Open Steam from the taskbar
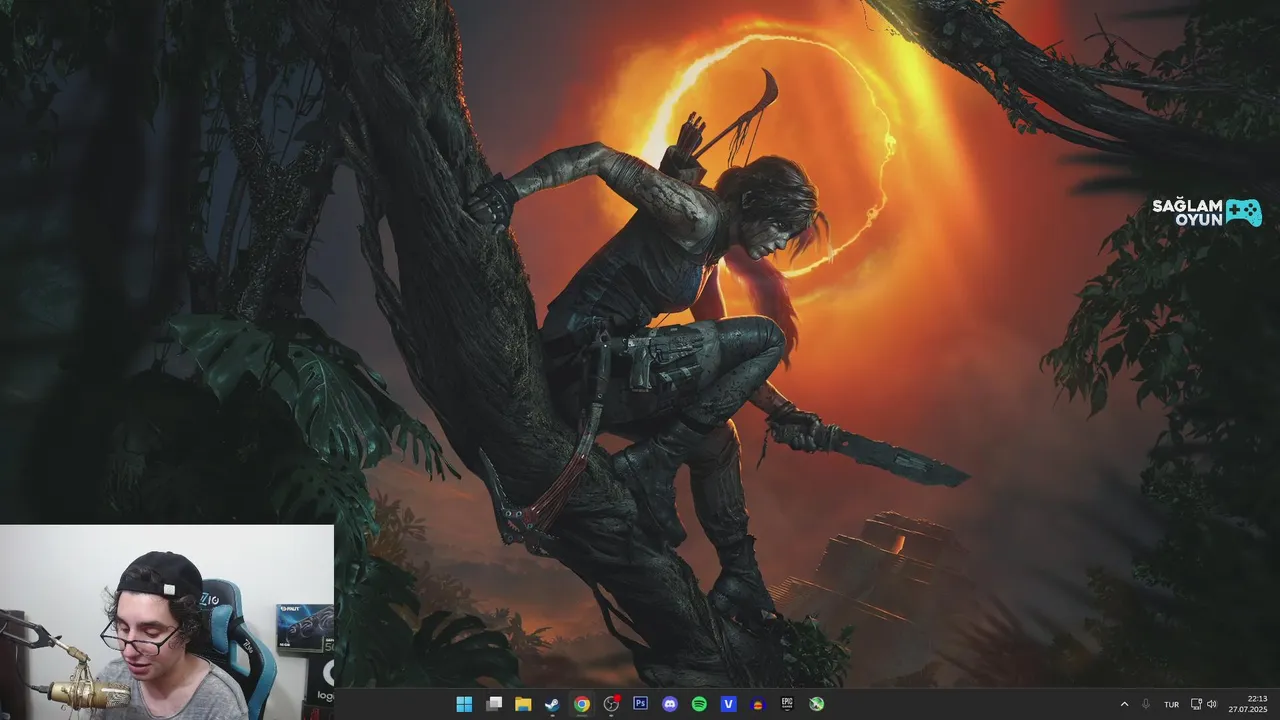The image size is (1280, 720). 552,704
